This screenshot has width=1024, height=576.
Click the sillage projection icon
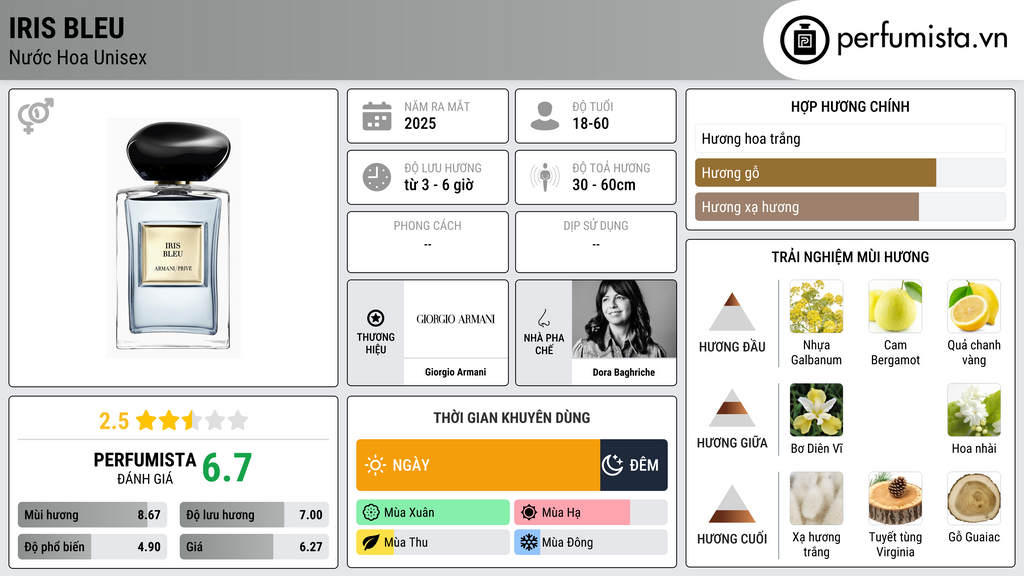click(x=545, y=177)
